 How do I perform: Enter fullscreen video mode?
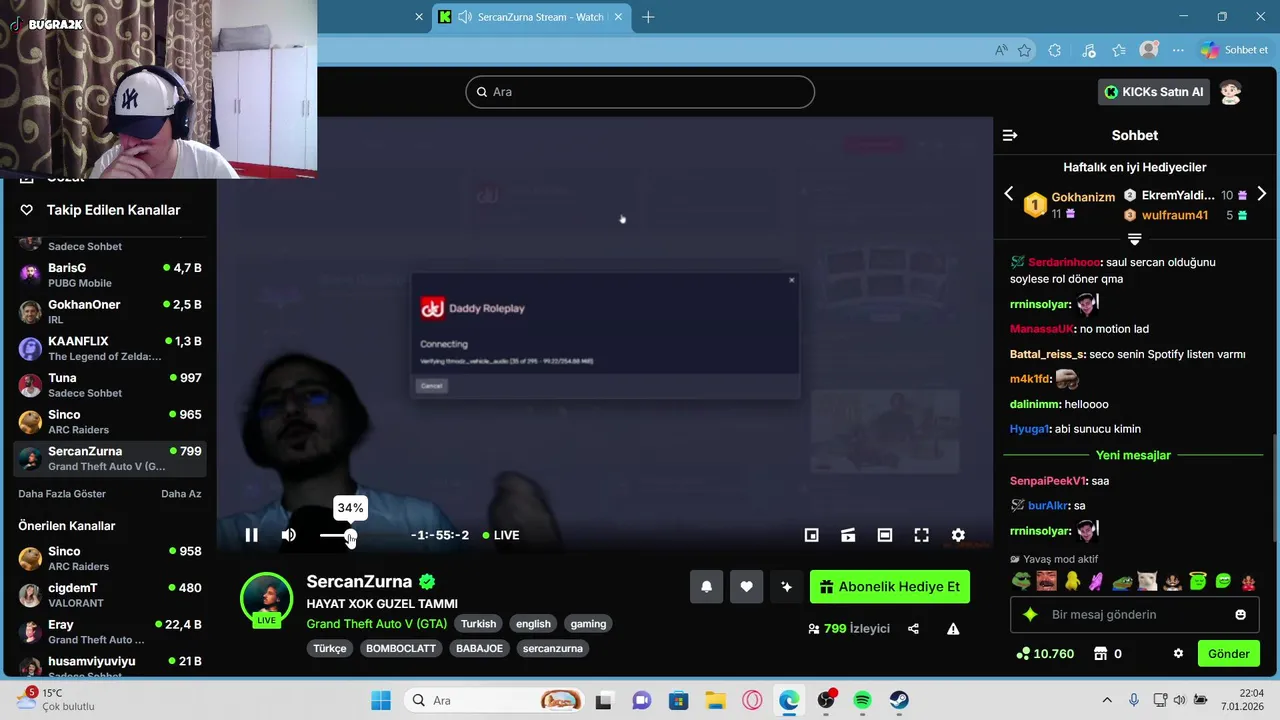tap(922, 535)
